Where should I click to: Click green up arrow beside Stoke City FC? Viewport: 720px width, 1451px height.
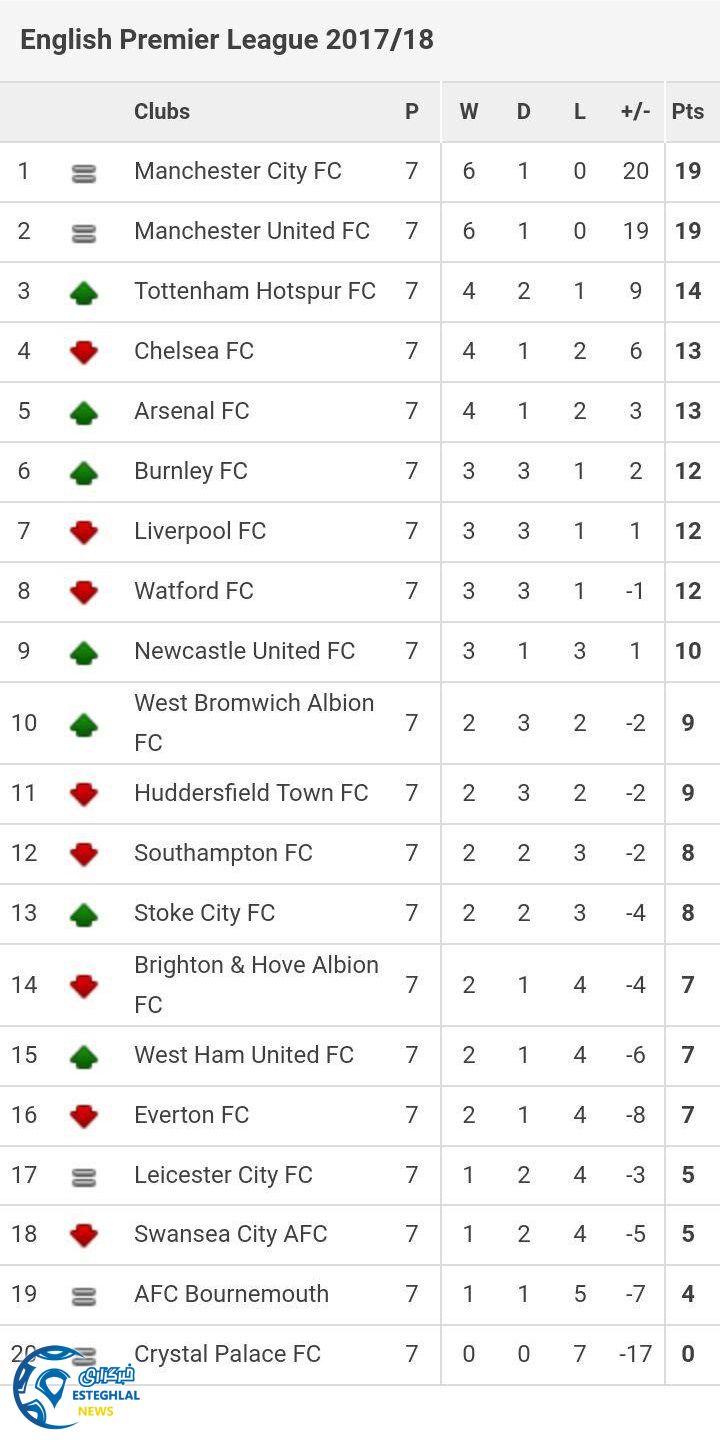(84, 914)
